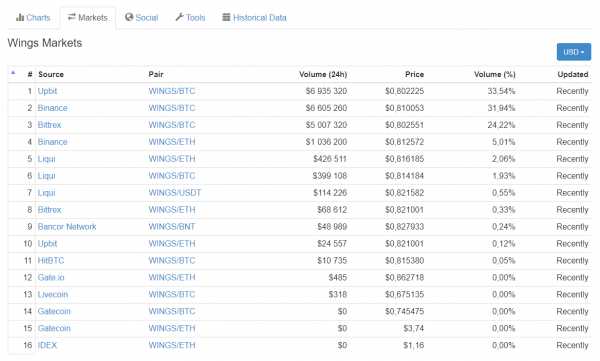
Task: Open Upbit source in row 1
Action: pyautogui.click(x=47, y=91)
